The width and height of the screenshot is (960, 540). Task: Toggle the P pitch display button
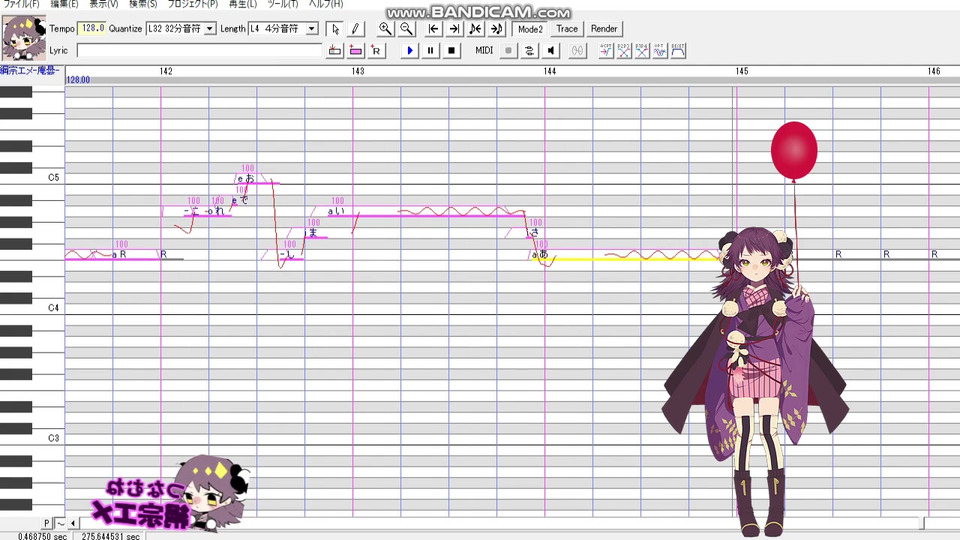[47, 523]
